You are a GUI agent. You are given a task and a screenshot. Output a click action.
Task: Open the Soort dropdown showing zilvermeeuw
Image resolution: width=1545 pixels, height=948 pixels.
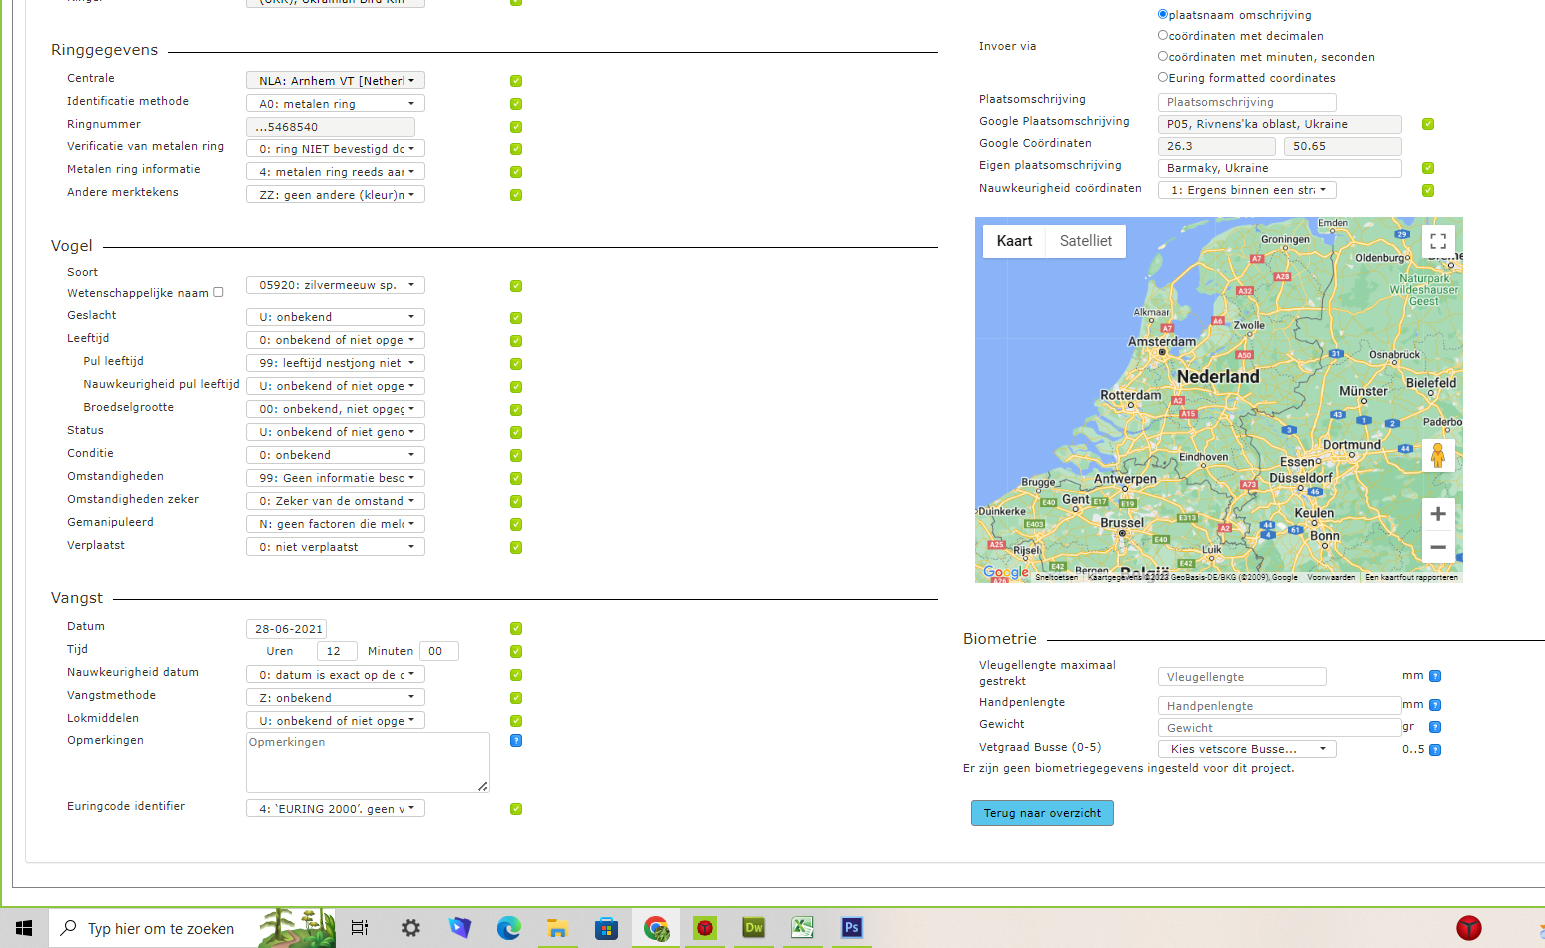click(335, 285)
